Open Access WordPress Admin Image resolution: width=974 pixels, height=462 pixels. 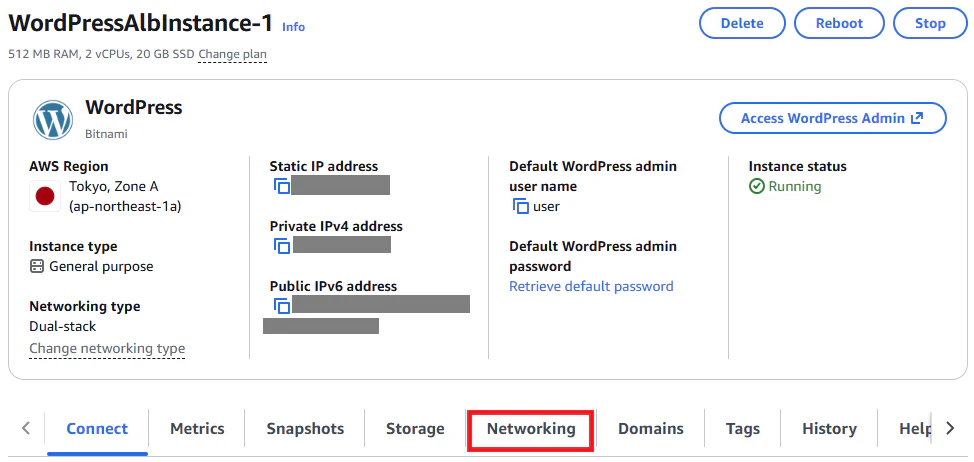[x=832, y=118]
